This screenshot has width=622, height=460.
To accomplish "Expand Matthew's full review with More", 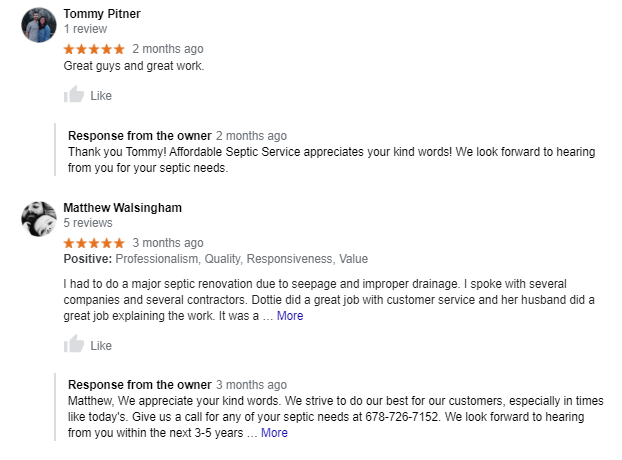I will click(x=290, y=316).
